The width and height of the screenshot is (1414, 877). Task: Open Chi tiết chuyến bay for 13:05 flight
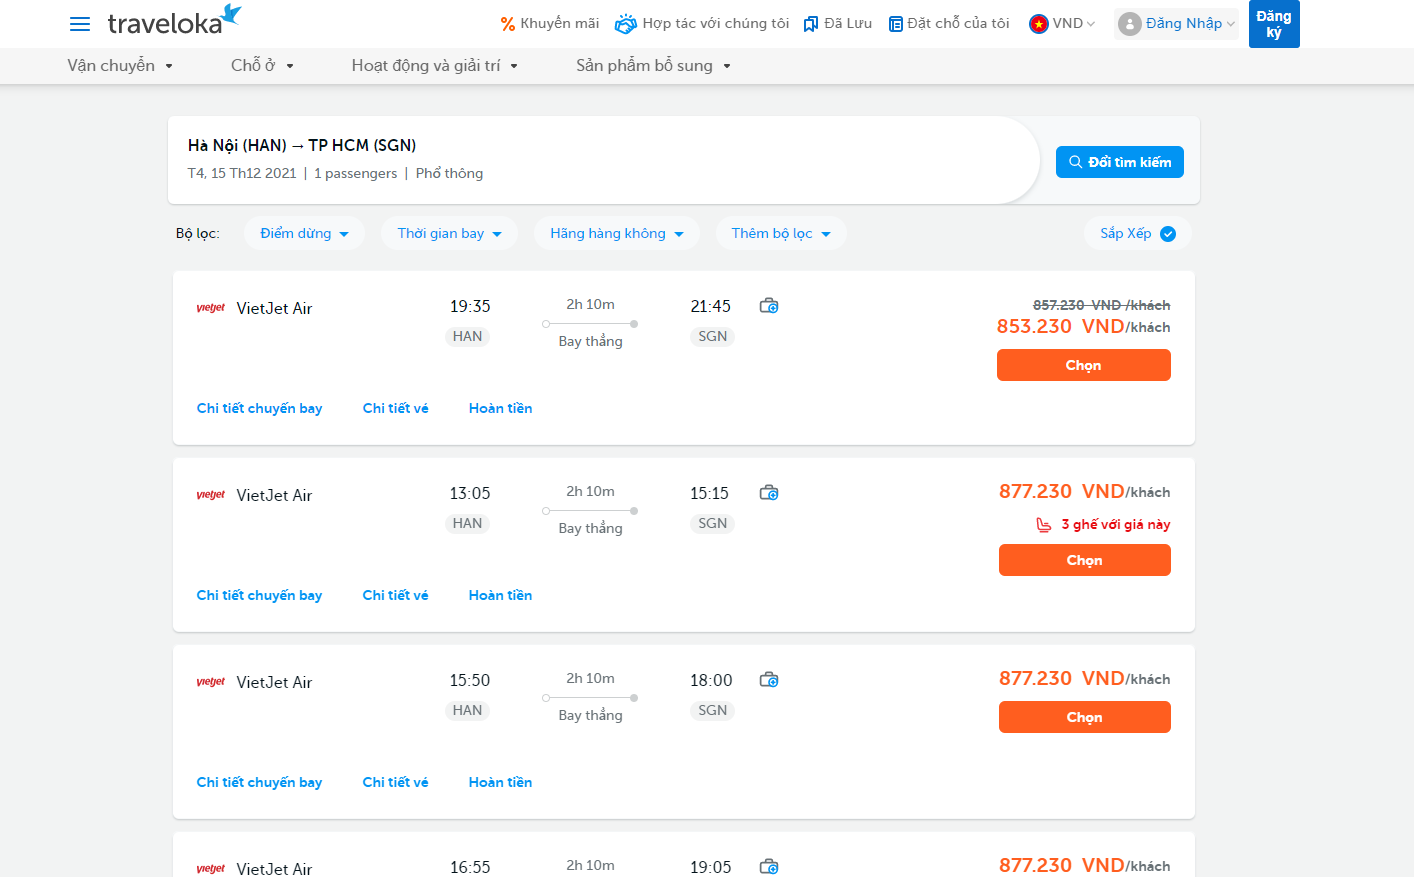pyautogui.click(x=259, y=596)
